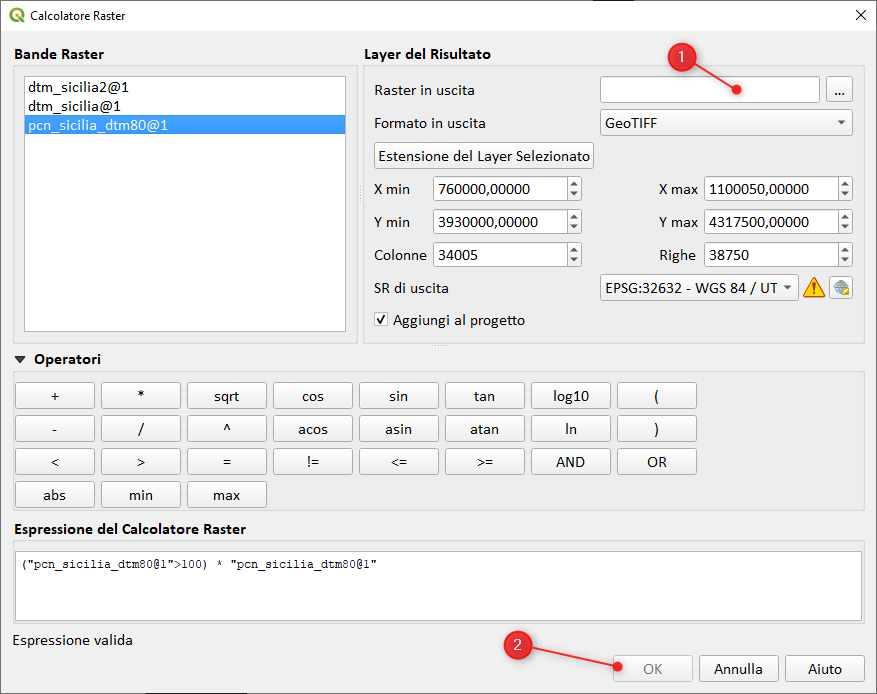Image resolution: width=877 pixels, height=694 pixels.
Task: Toggle the Aggiungi al progetto checkbox
Action: pos(381,320)
